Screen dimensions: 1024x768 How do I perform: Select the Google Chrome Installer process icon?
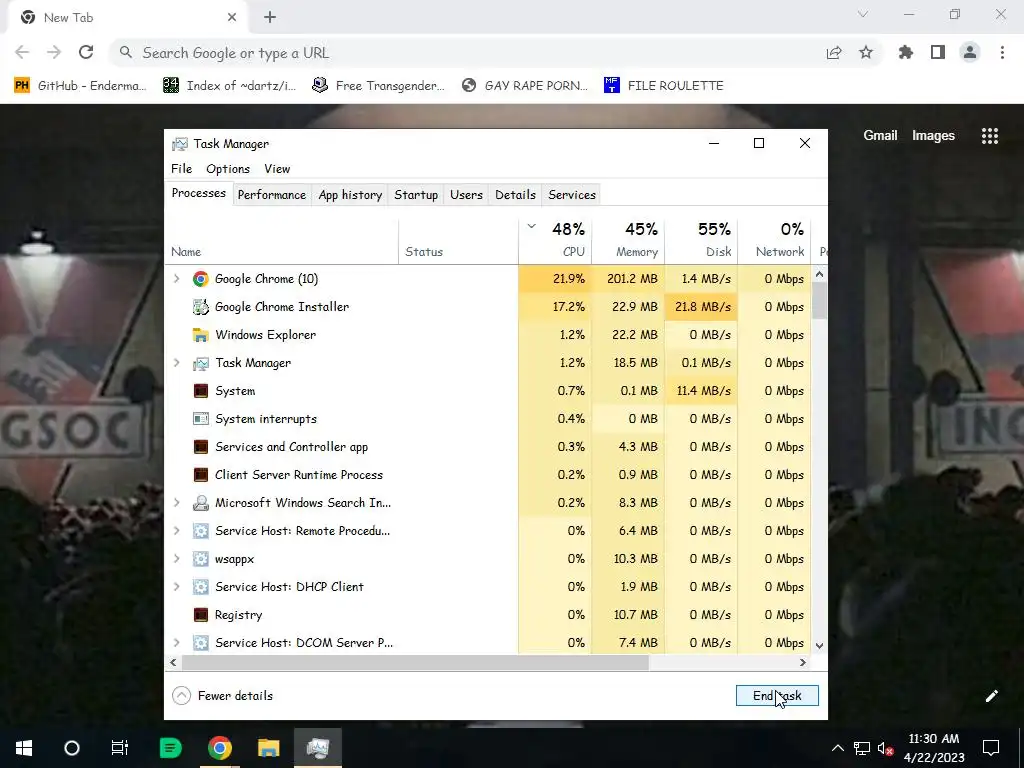point(200,307)
